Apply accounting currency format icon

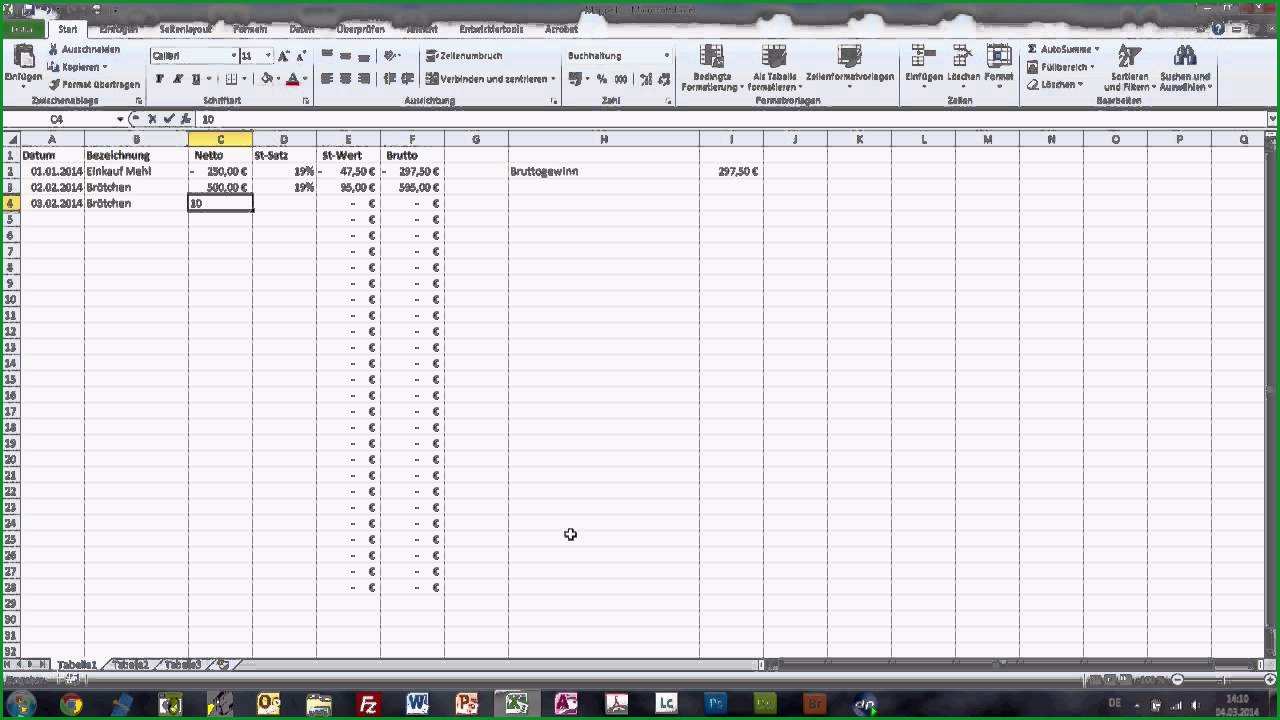(575, 79)
